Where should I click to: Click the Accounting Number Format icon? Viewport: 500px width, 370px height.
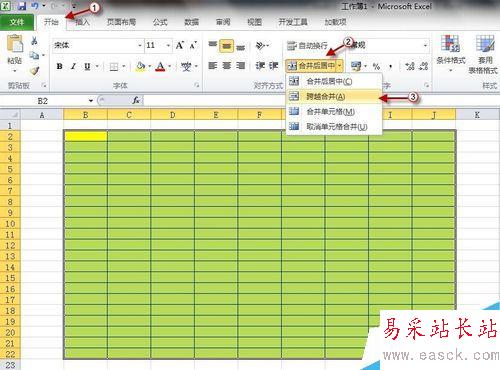[356, 66]
